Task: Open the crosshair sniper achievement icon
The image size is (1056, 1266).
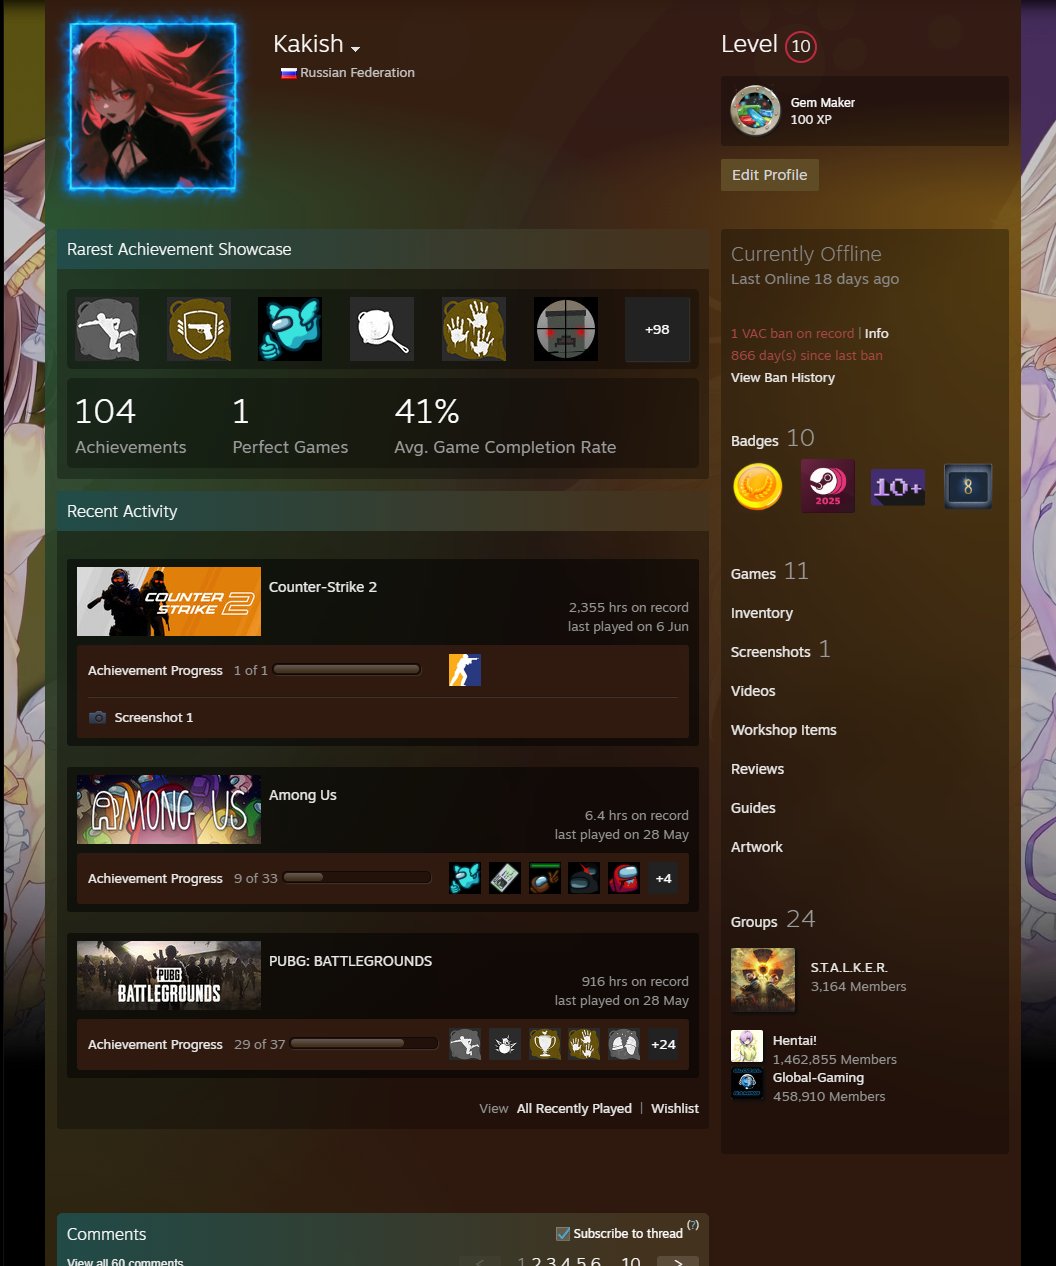Action: coord(566,329)
